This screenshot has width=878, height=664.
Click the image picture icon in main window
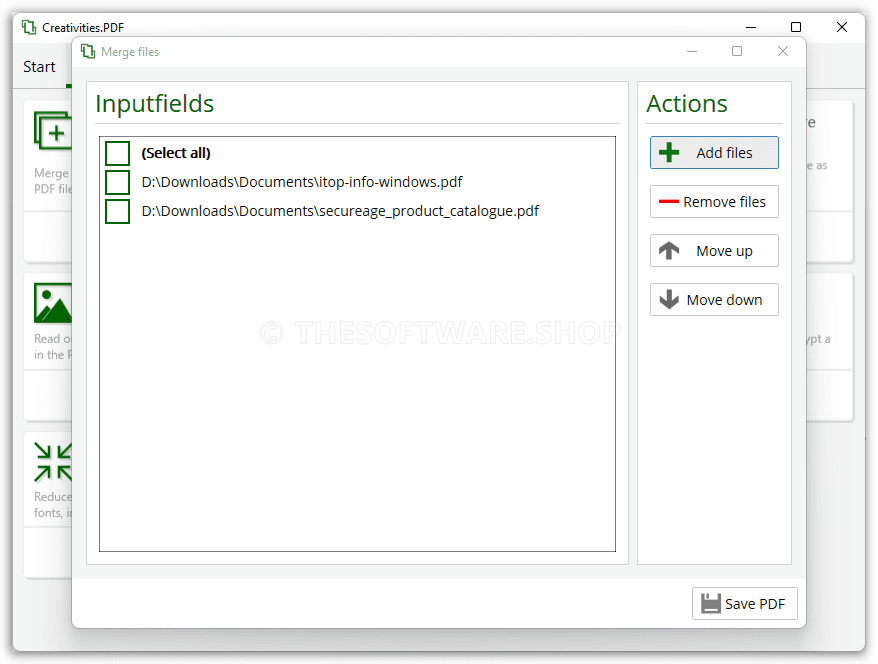click(53, 303)
